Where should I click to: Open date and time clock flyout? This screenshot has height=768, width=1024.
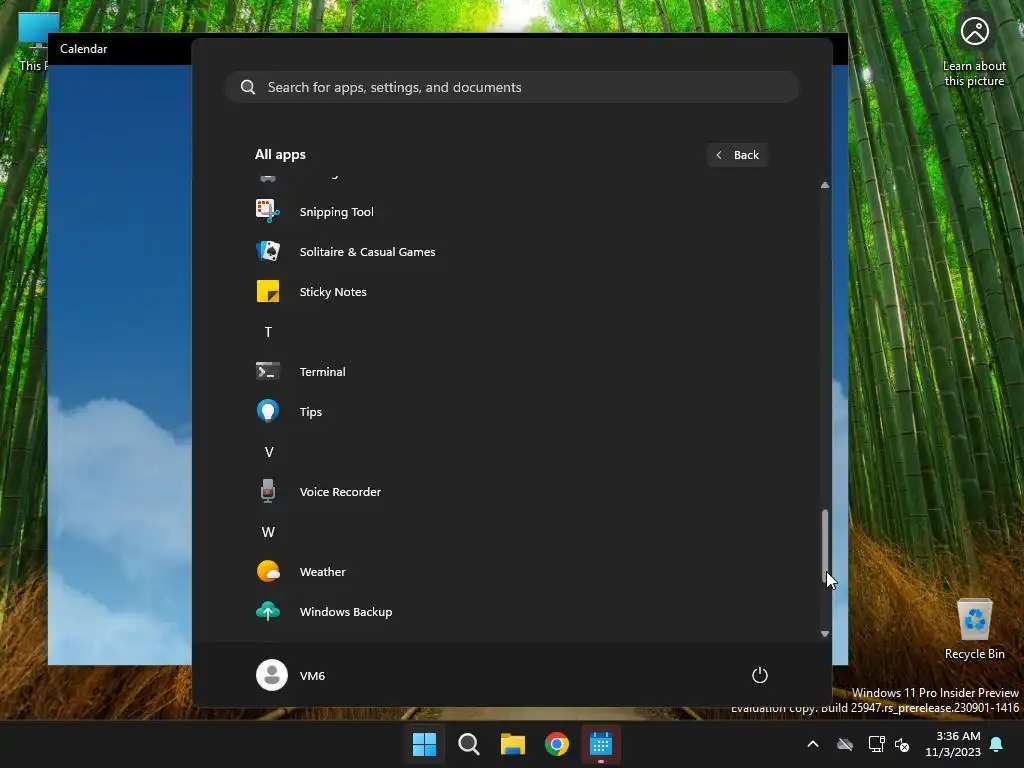(x=953, y=744)
